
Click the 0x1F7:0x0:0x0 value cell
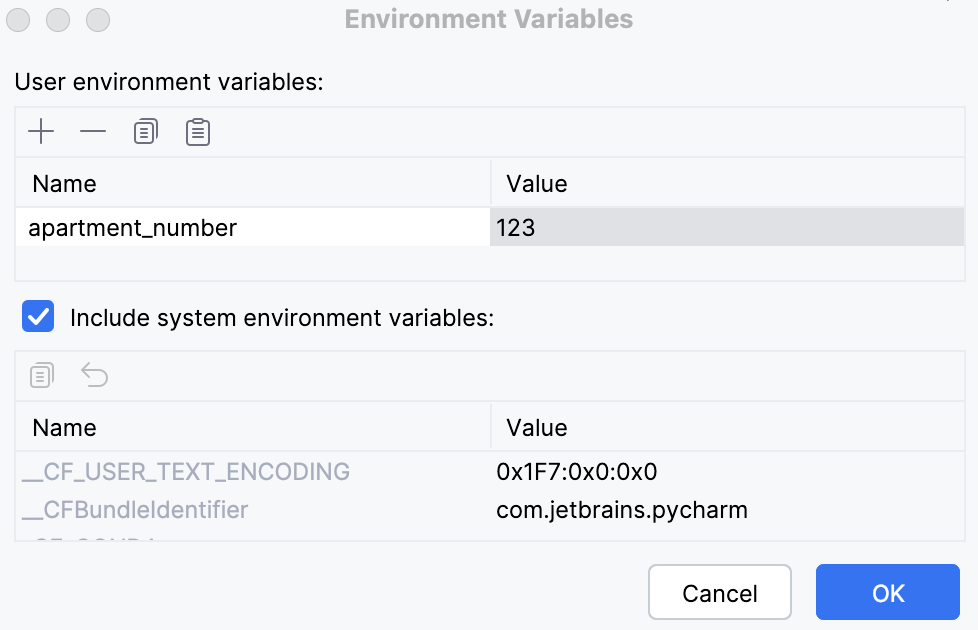click(x=575, y=471)
